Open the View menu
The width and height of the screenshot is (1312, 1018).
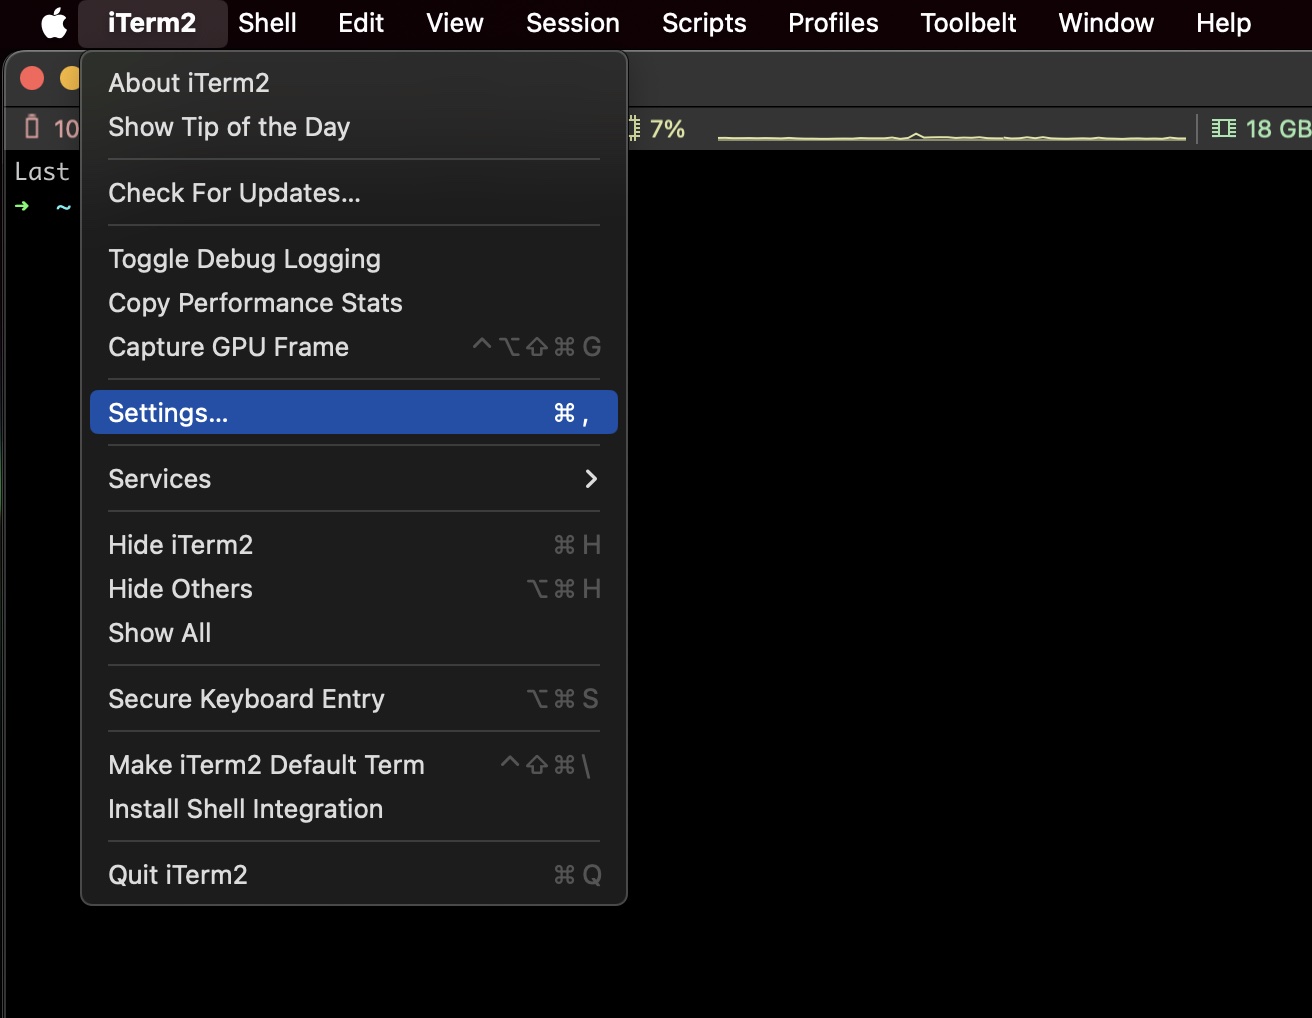pyautogui.click(x=455, y=22)
